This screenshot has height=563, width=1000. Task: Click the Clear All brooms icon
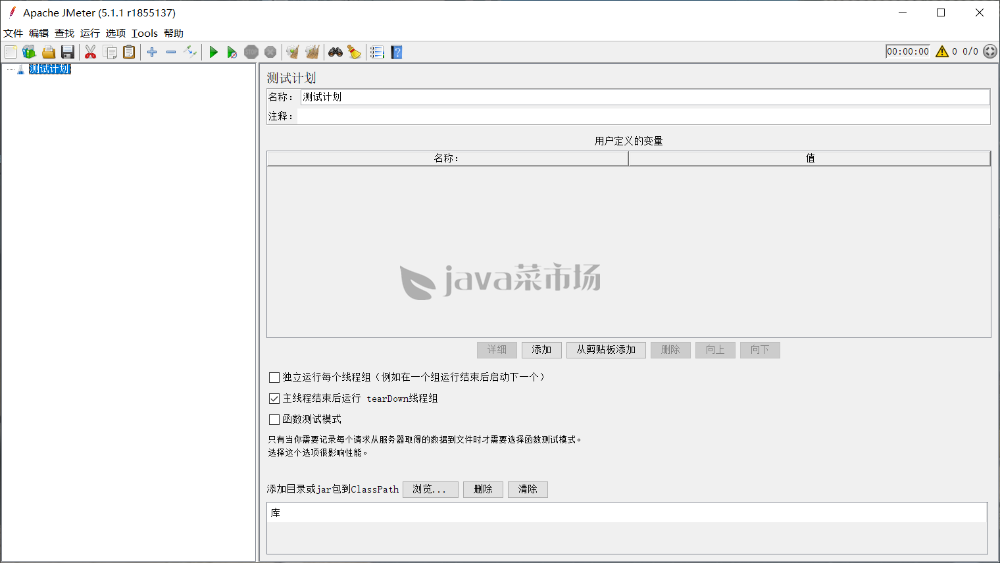(312, 52)
